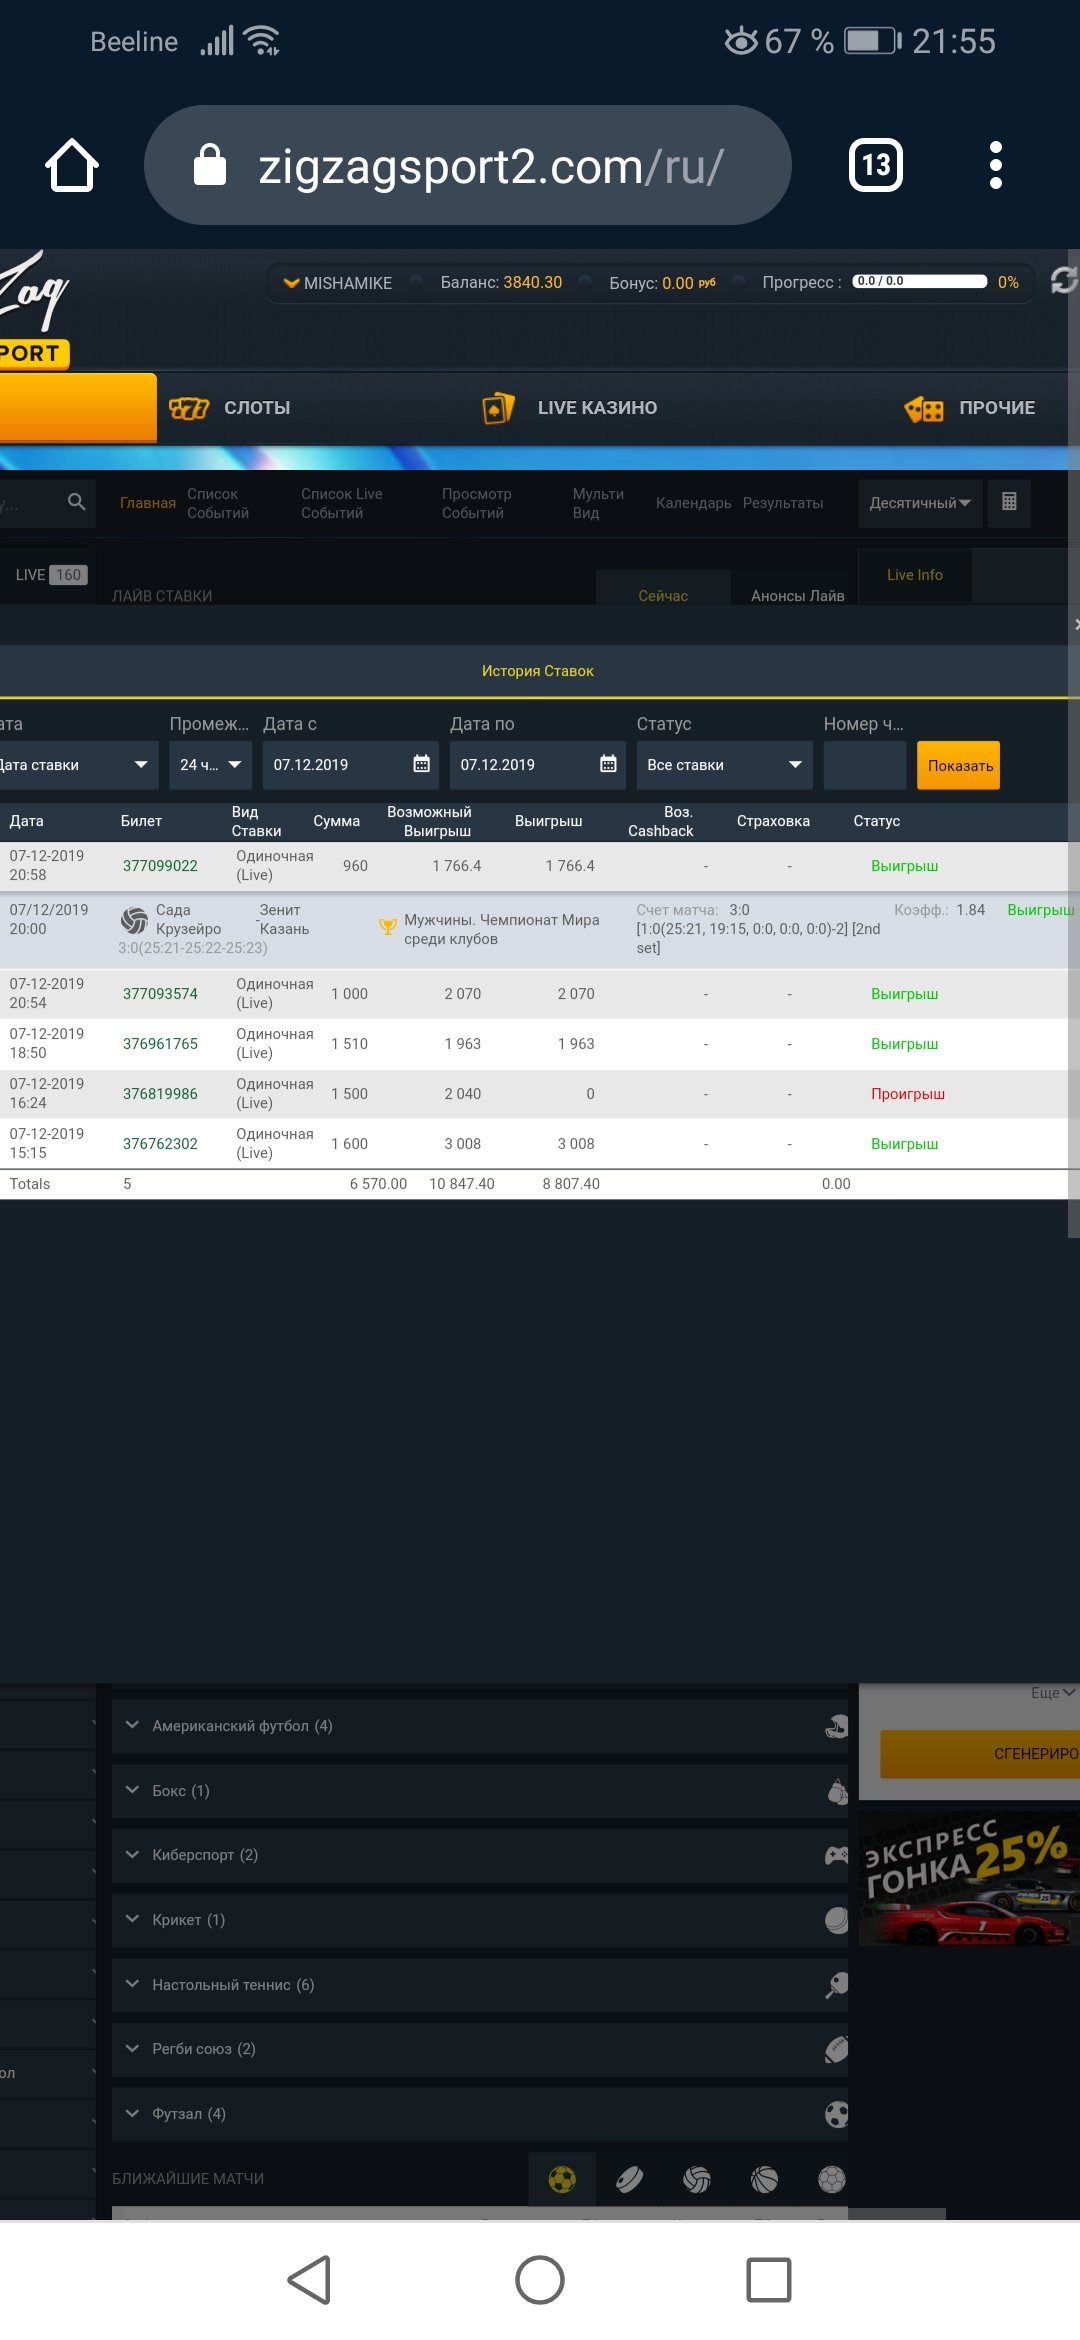Screen dimensions: 1080x2340
Task: Select basketball icon in Ближайшие матчи
Action: coord(764,2179)
